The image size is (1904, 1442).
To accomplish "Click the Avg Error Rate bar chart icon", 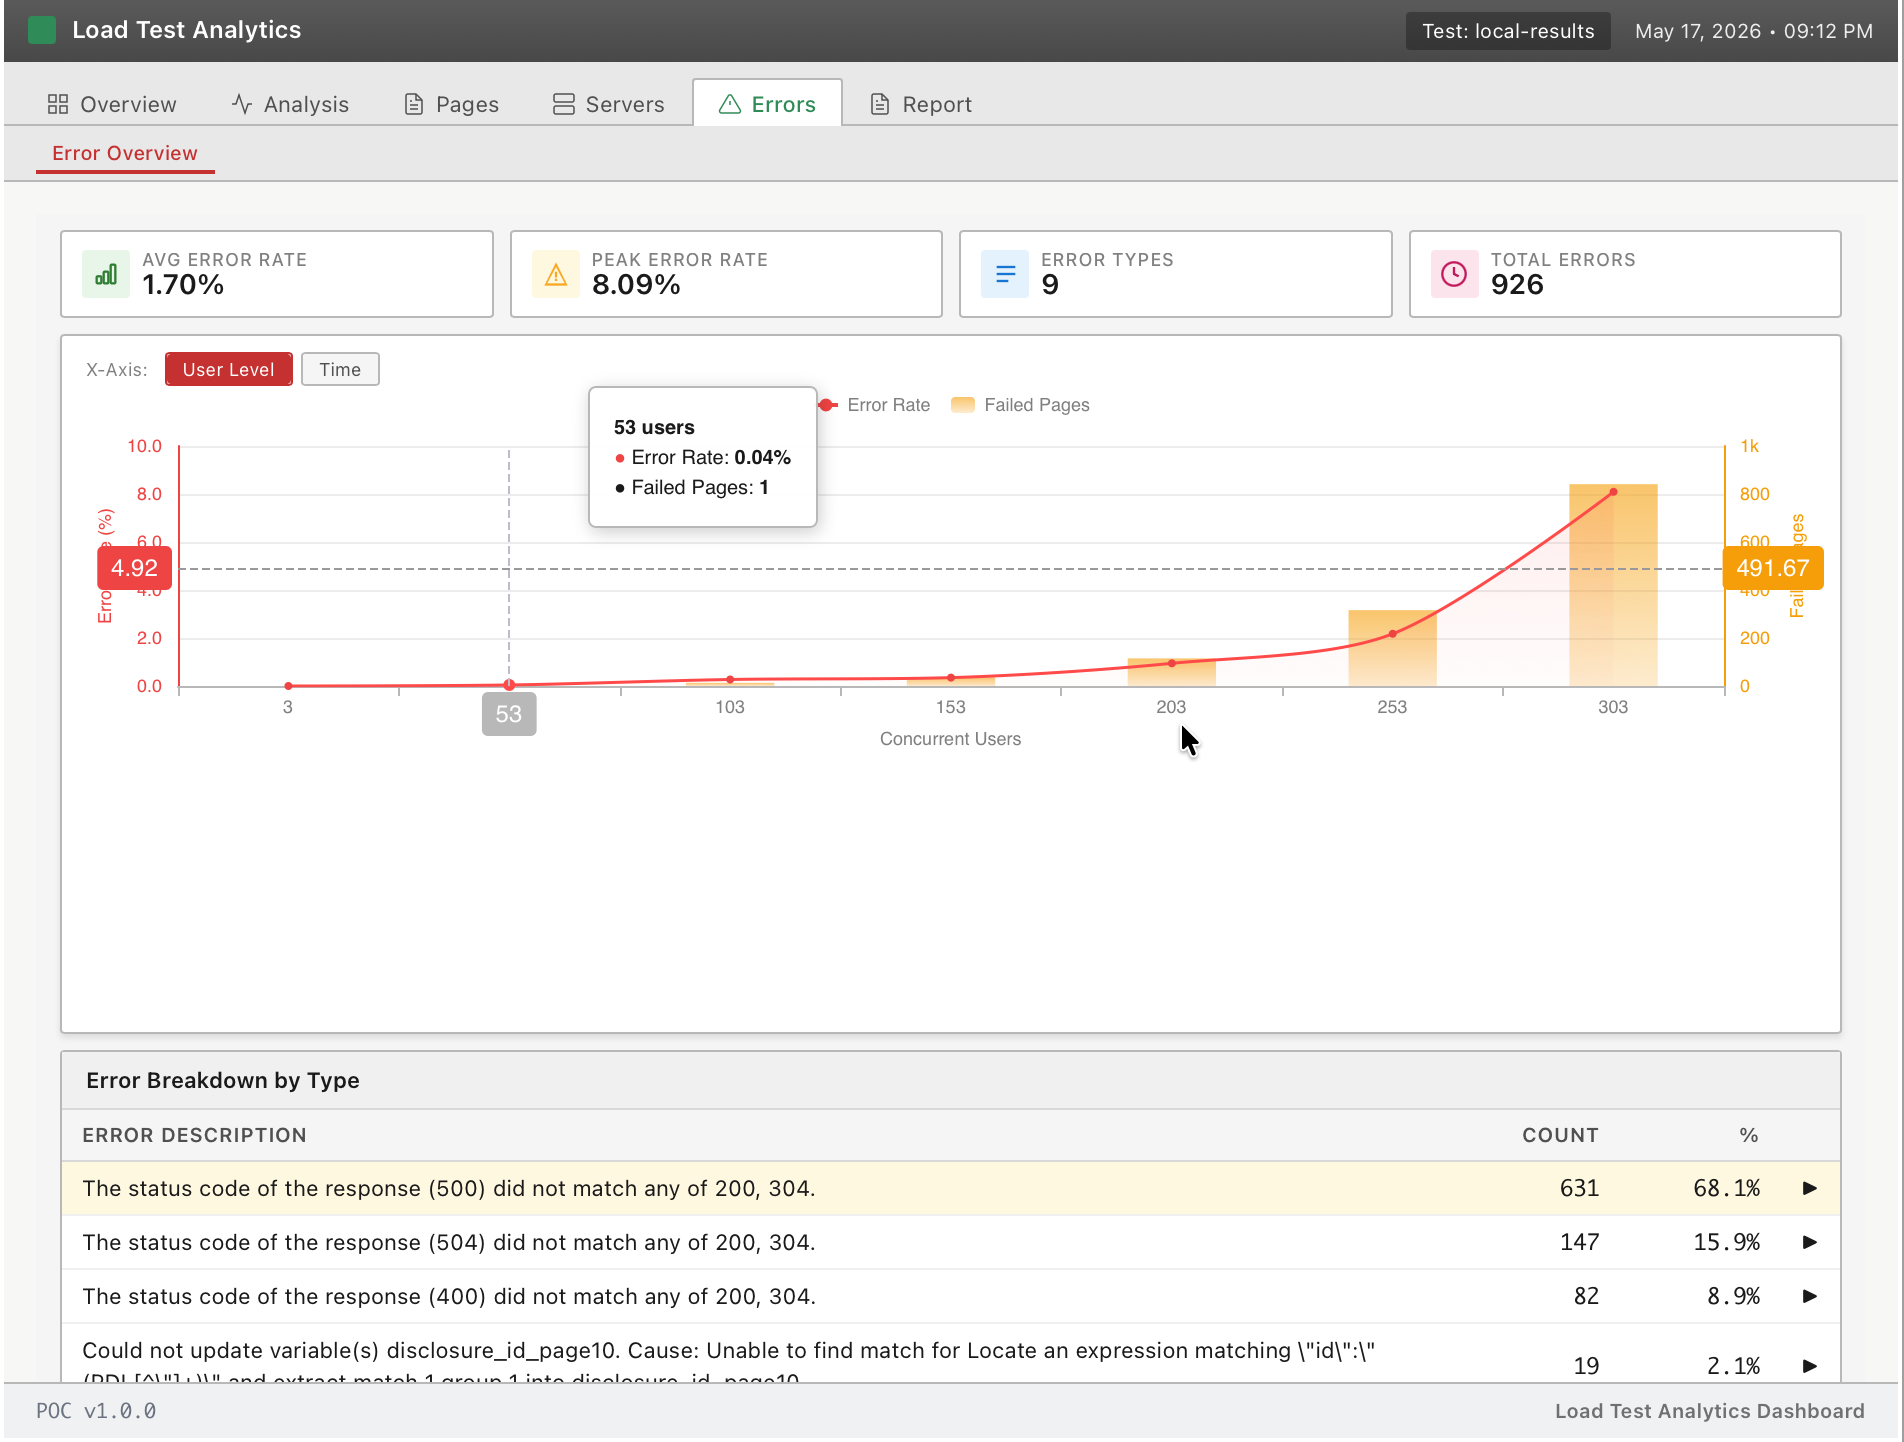I will pyautogui.click(x=106, y=274).
